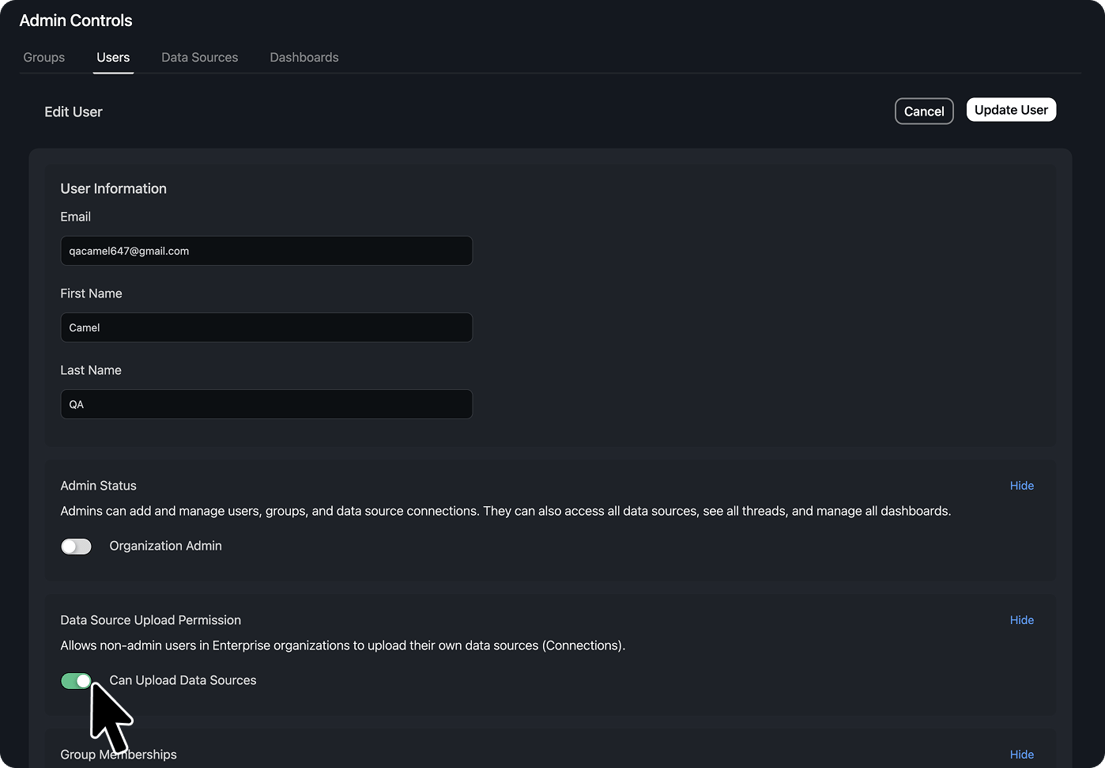Click the Cancel button

(x=923, y=111)
